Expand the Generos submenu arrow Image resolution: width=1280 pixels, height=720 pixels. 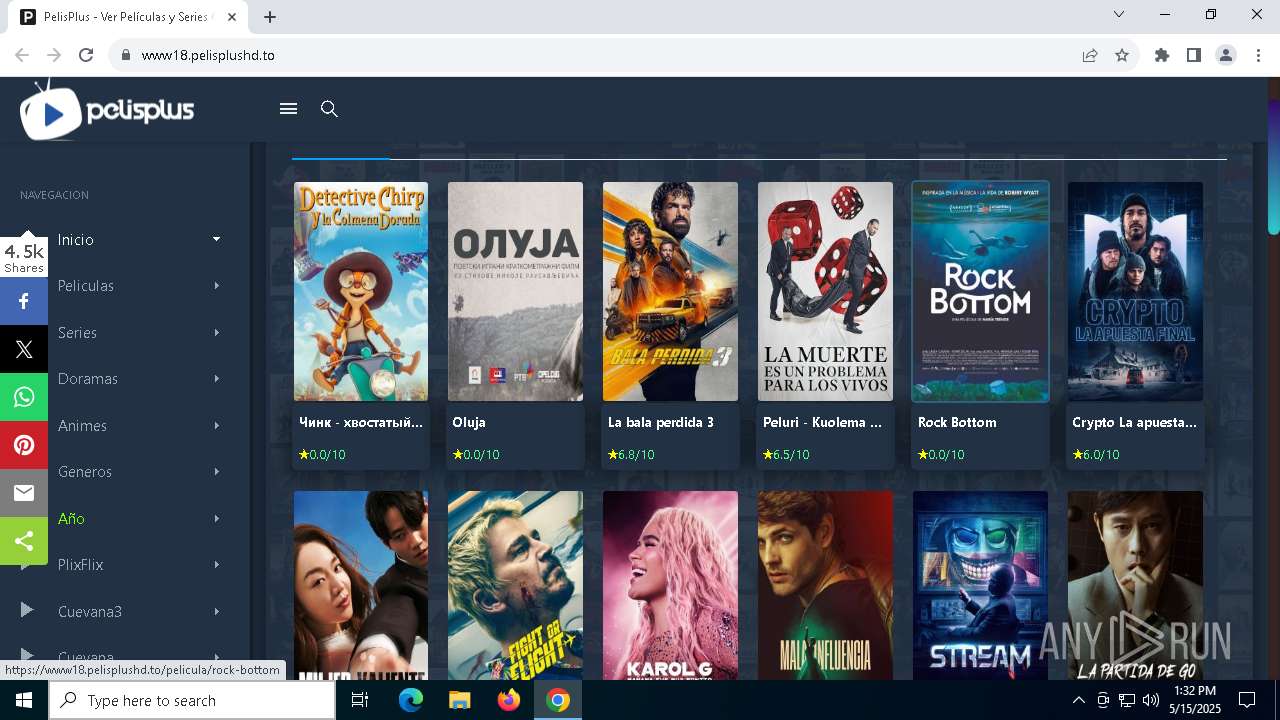216,472
